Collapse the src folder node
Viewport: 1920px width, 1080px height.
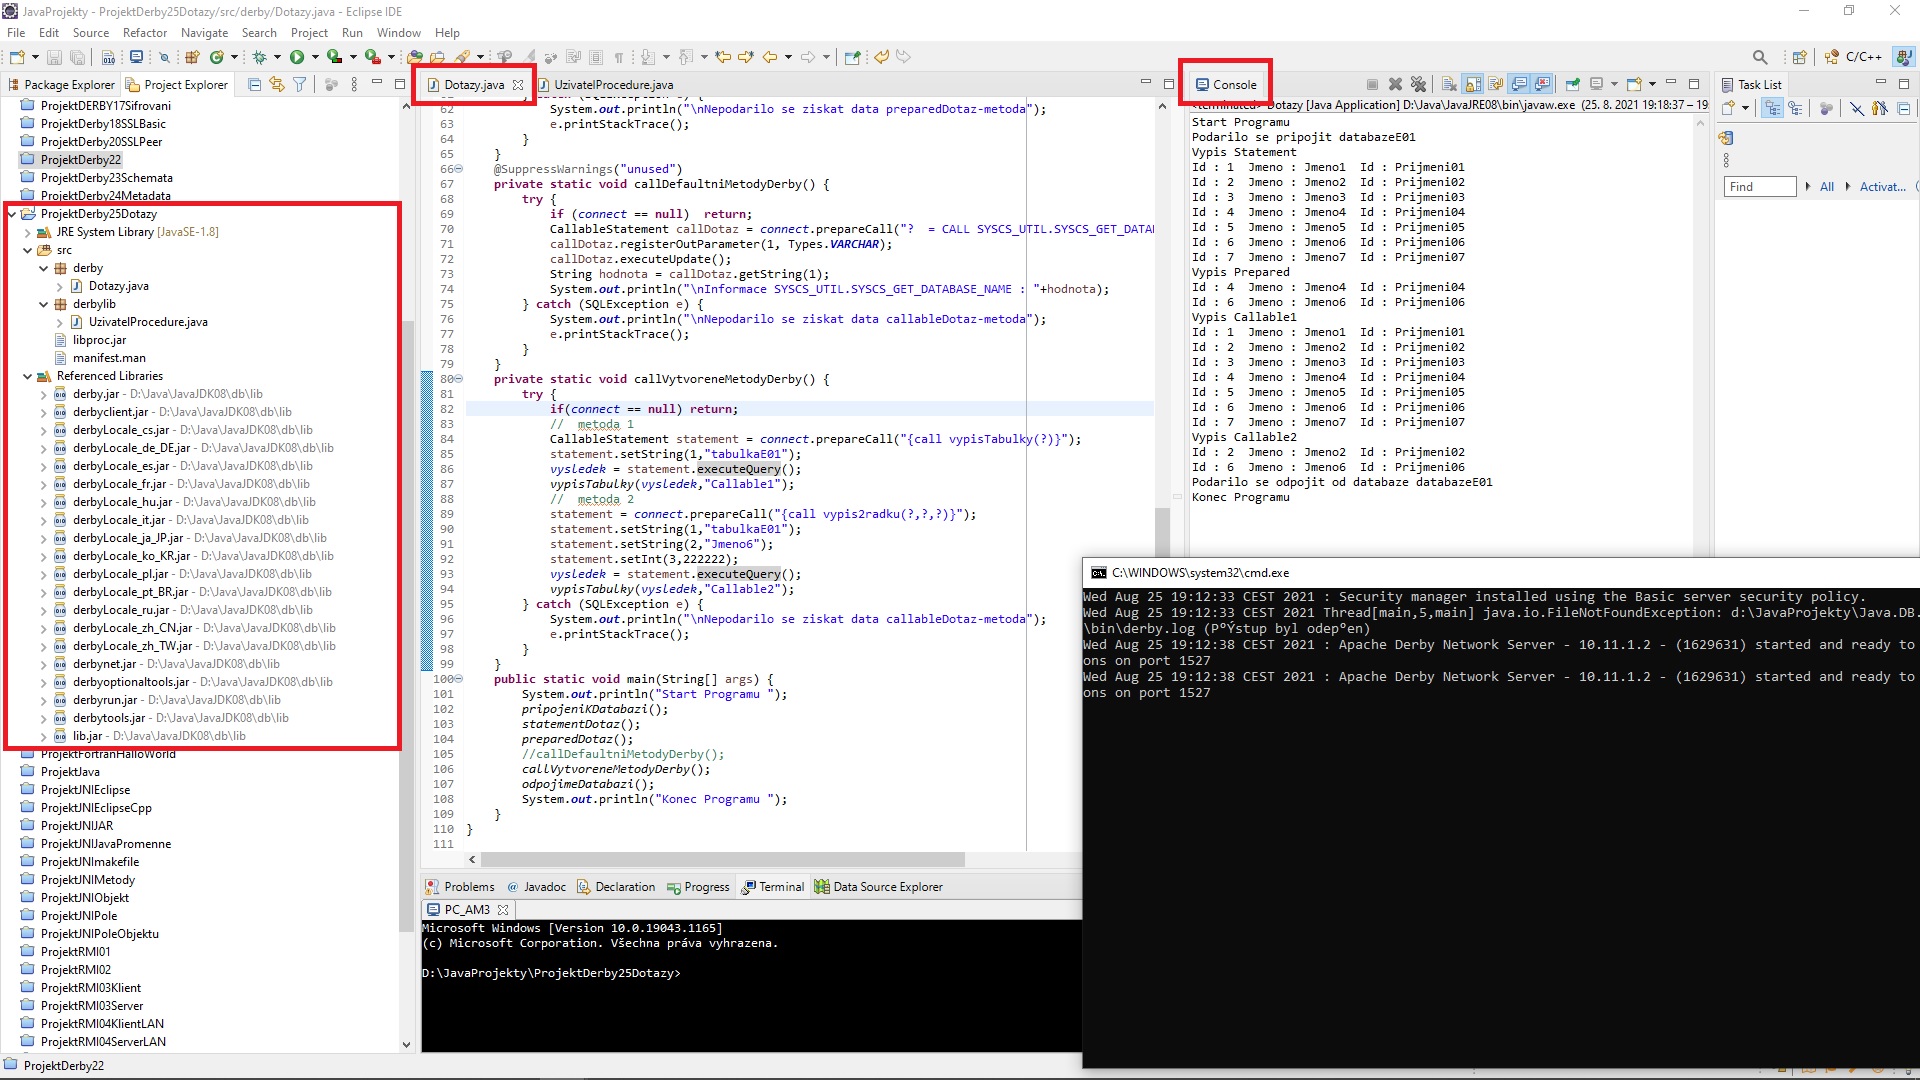[28, 250]
